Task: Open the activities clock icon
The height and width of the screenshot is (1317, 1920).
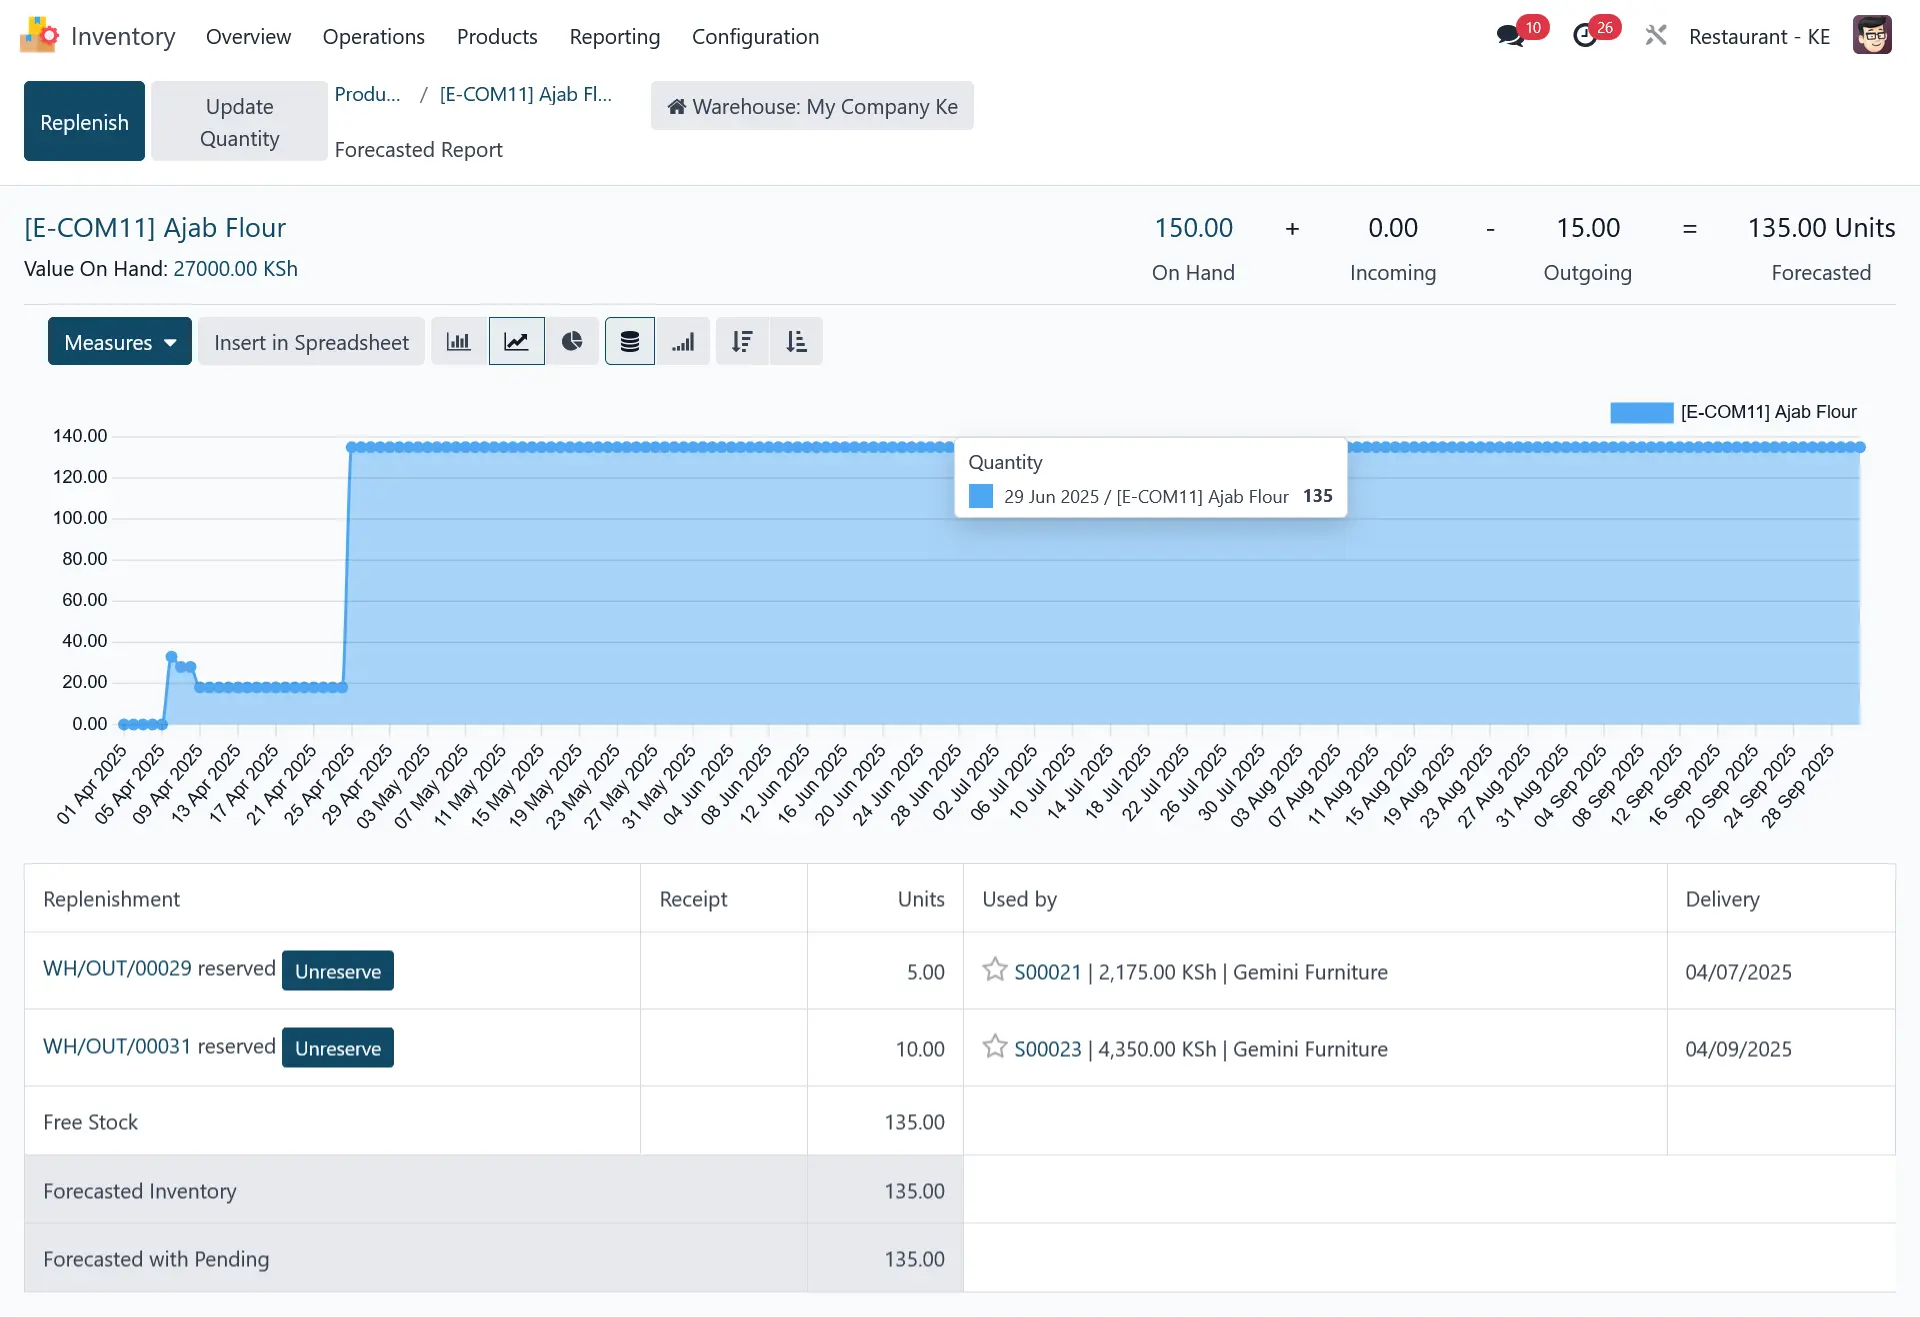Action: point(1585,37)
